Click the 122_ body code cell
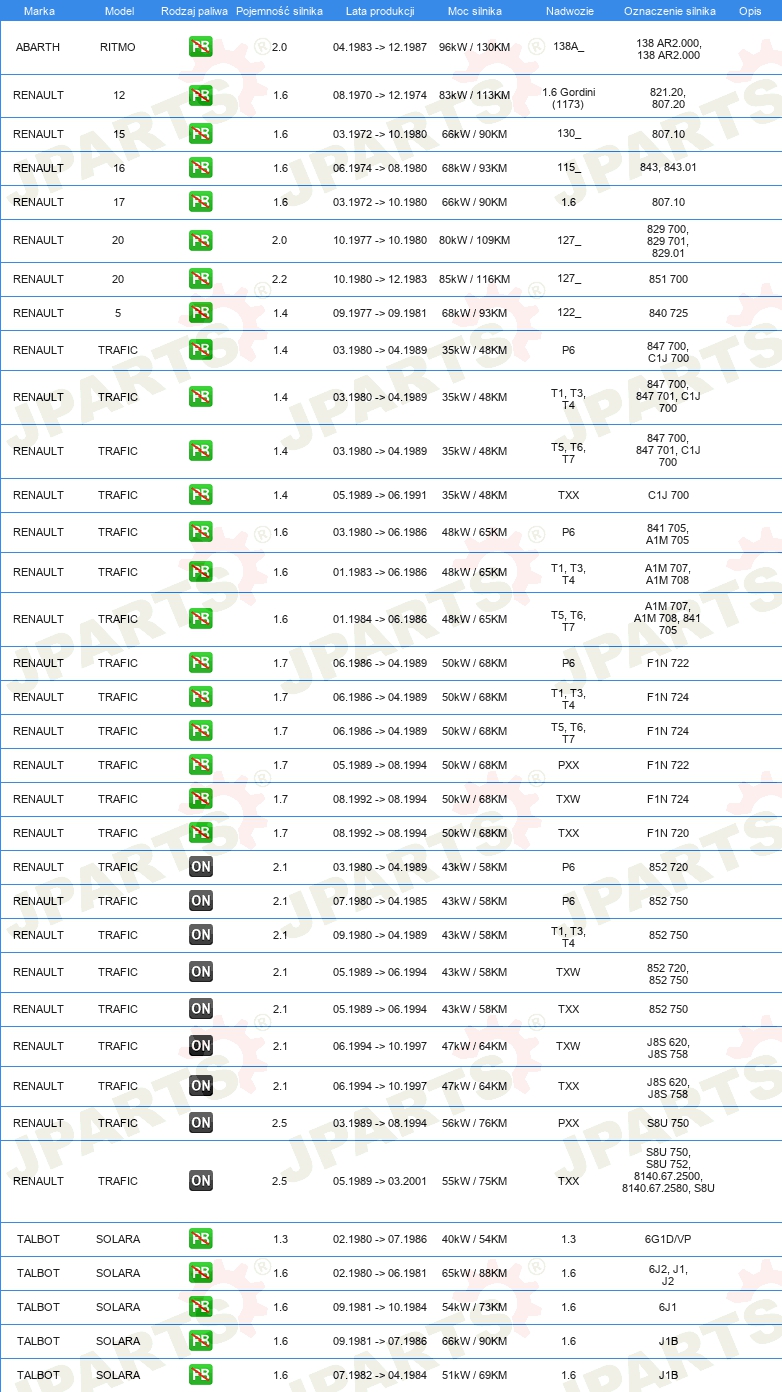782x1392 pixels. 568,313
